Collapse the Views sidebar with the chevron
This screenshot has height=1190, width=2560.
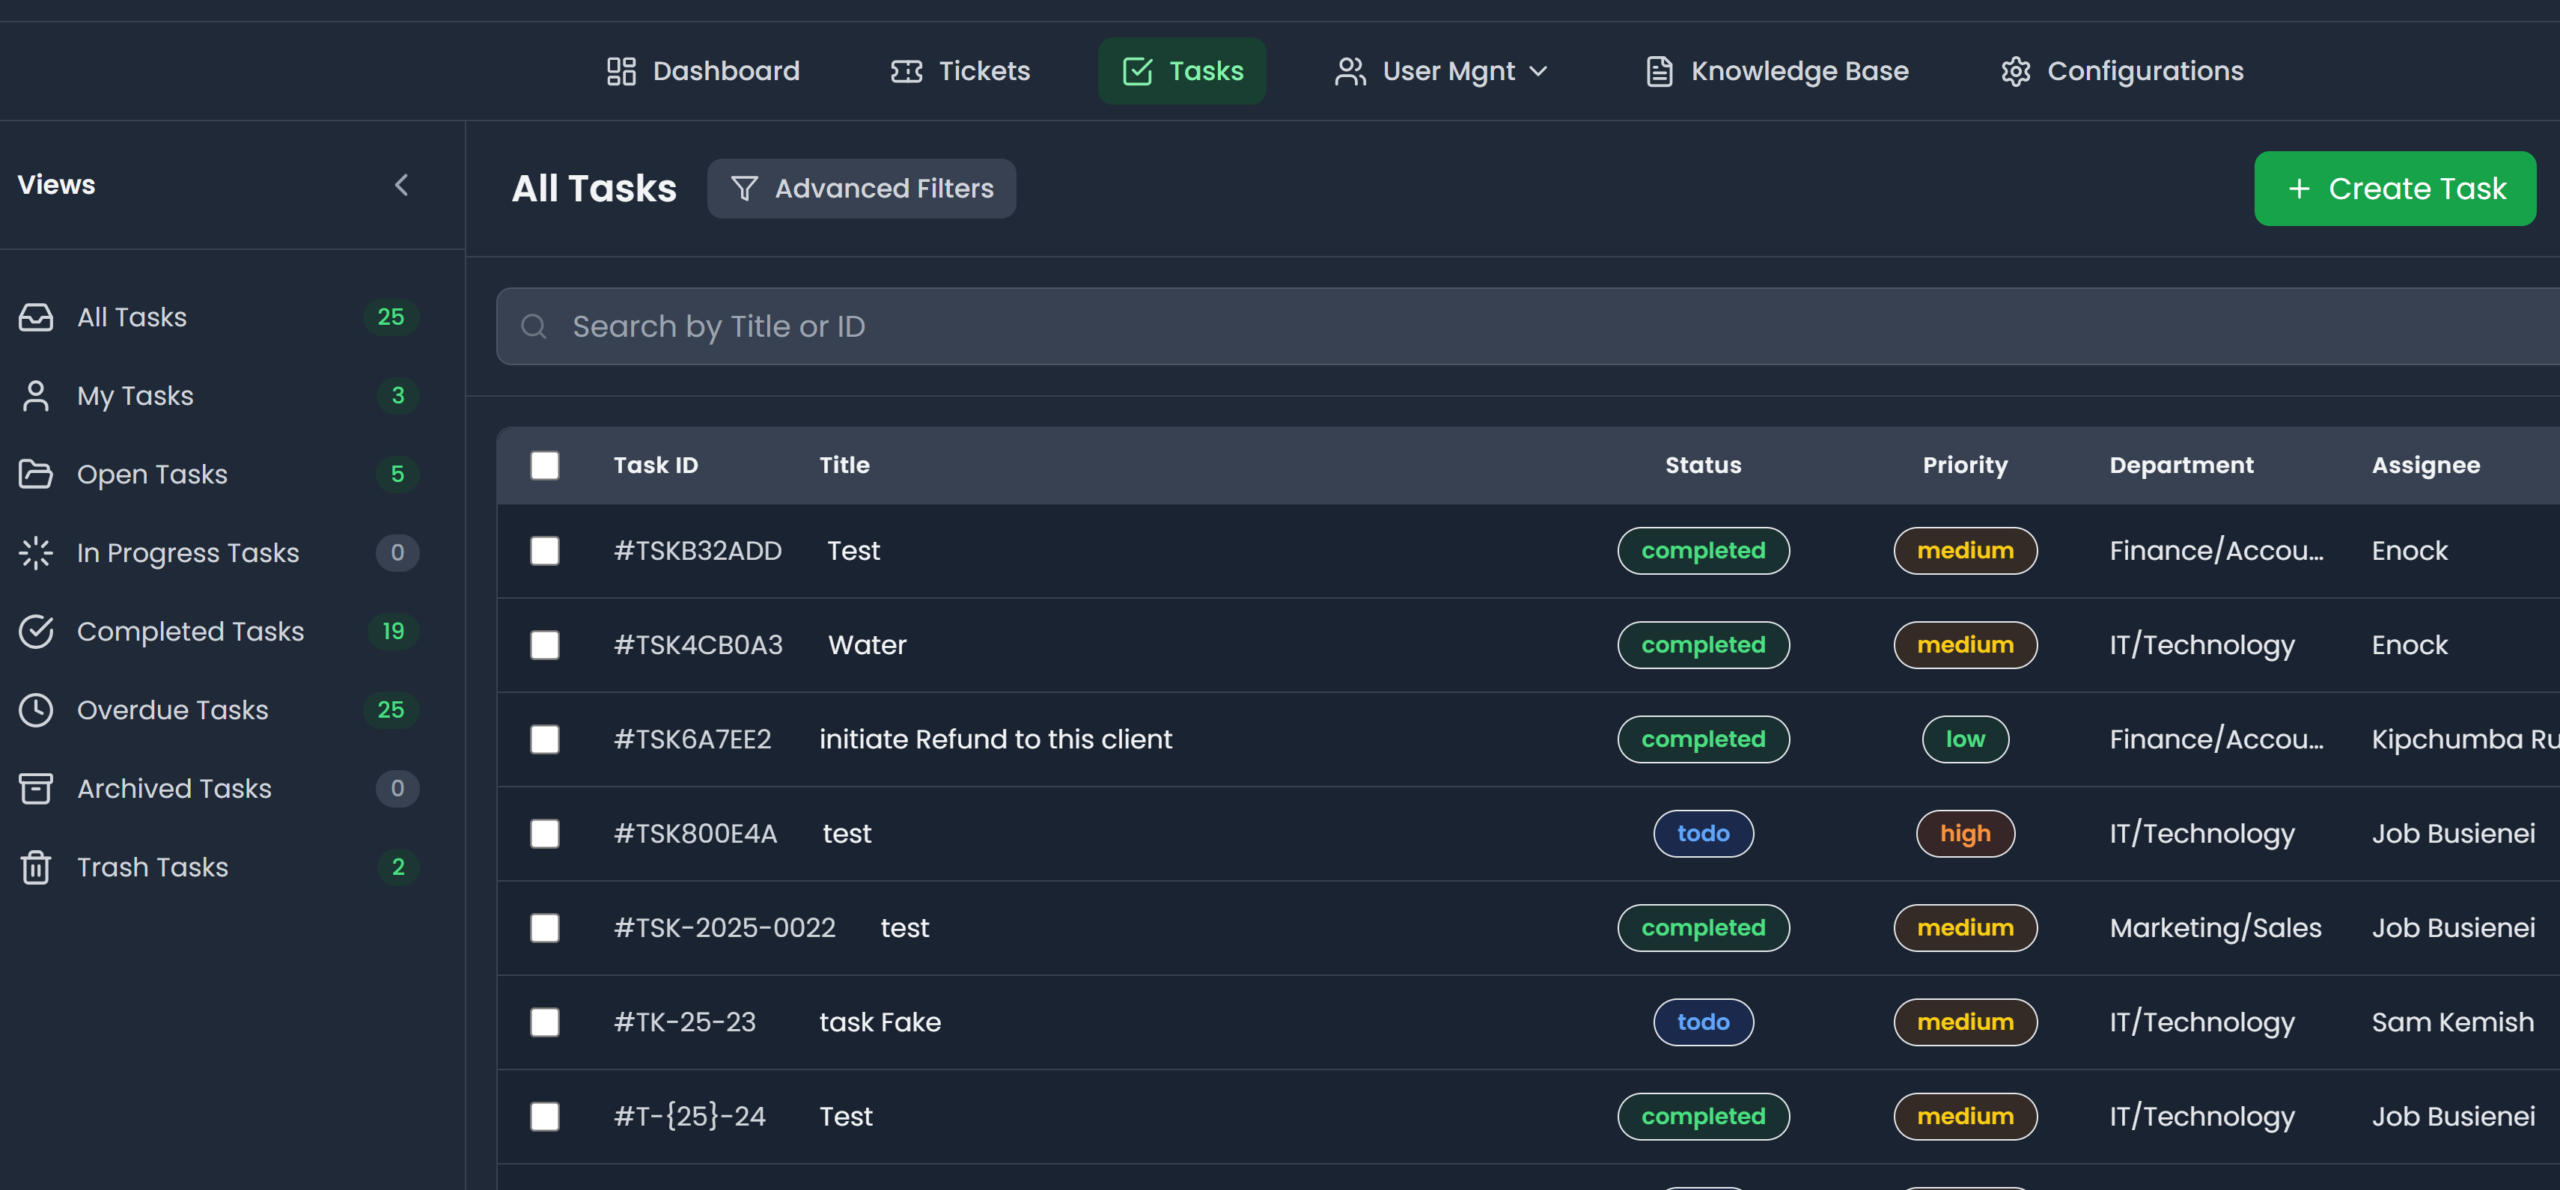tap(402, 185)
